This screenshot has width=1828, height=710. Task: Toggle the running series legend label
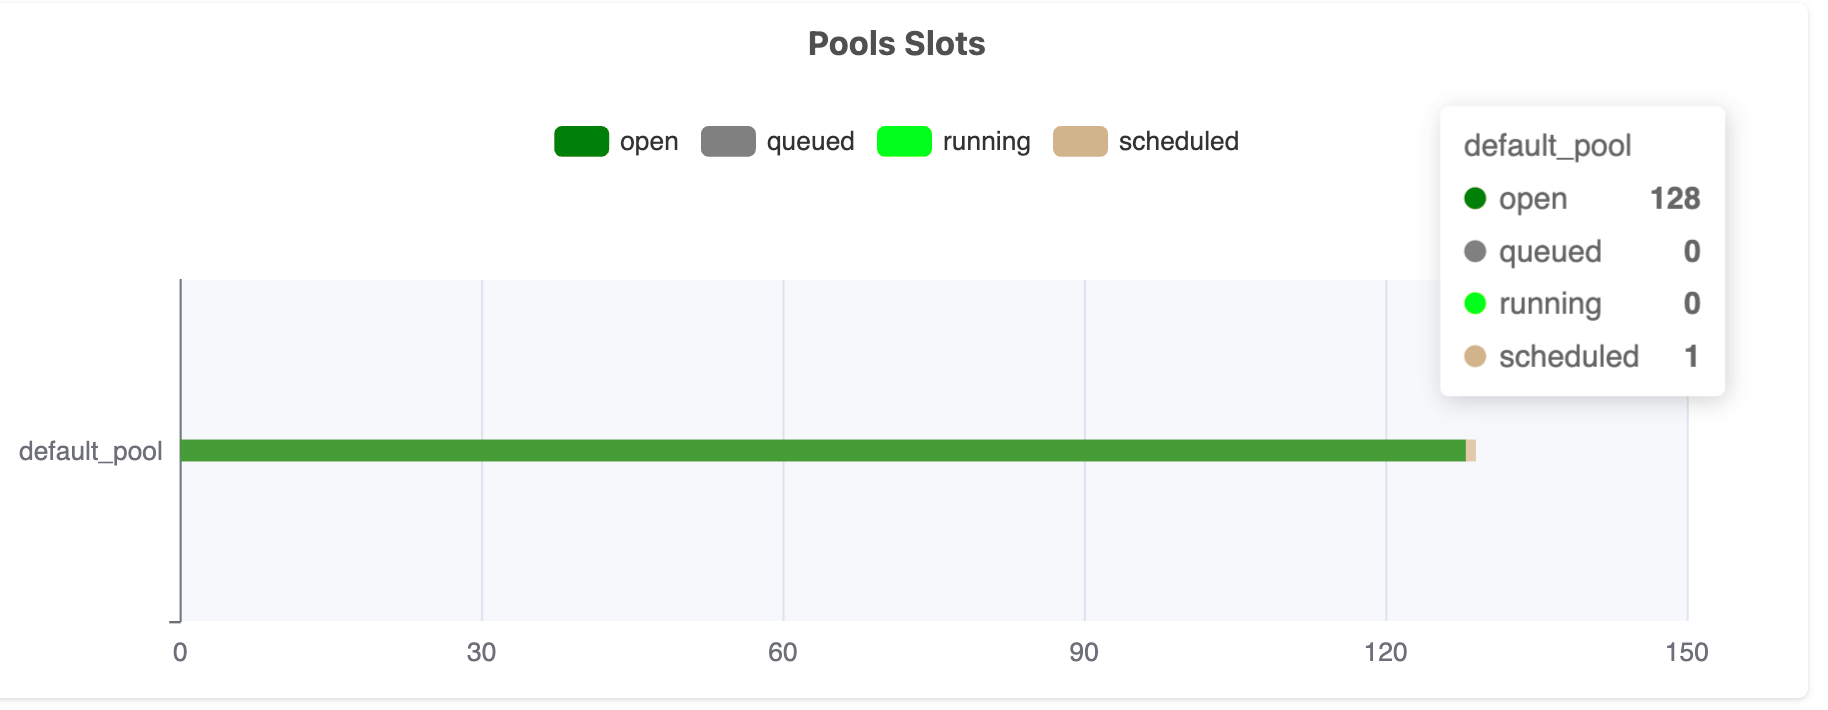[x=986, y=142]
